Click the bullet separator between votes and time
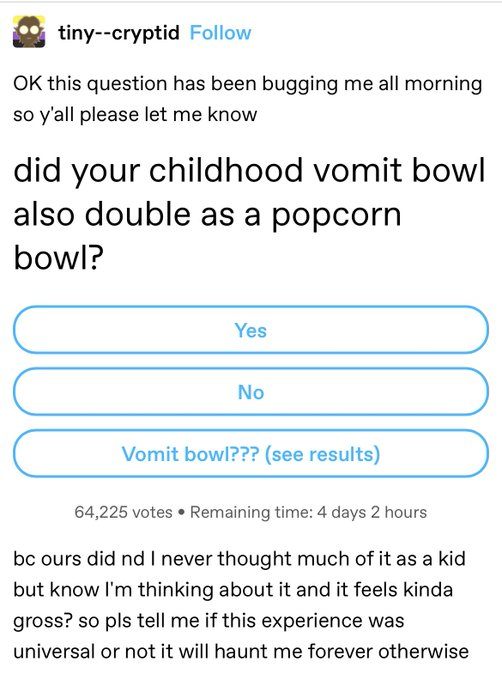Image resolution: width=502 pixels, height=680 pixels. (181, 513)
